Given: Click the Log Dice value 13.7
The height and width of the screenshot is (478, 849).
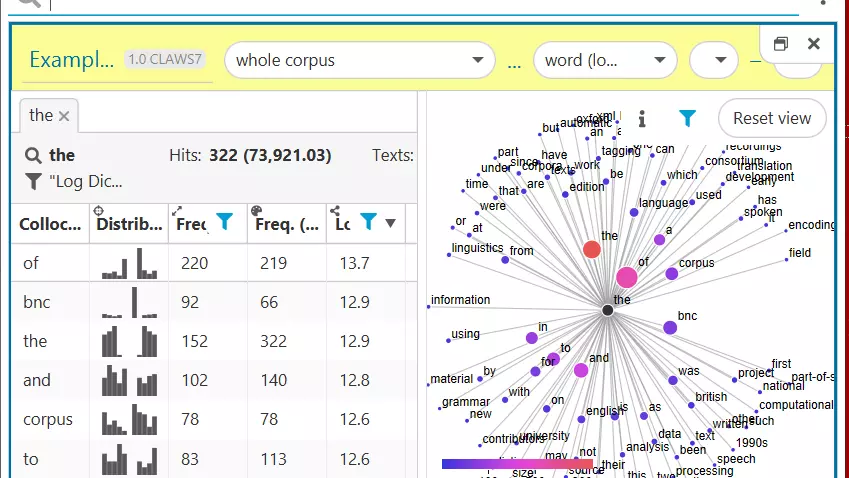Looking at the screenshot, I should 354,263.
